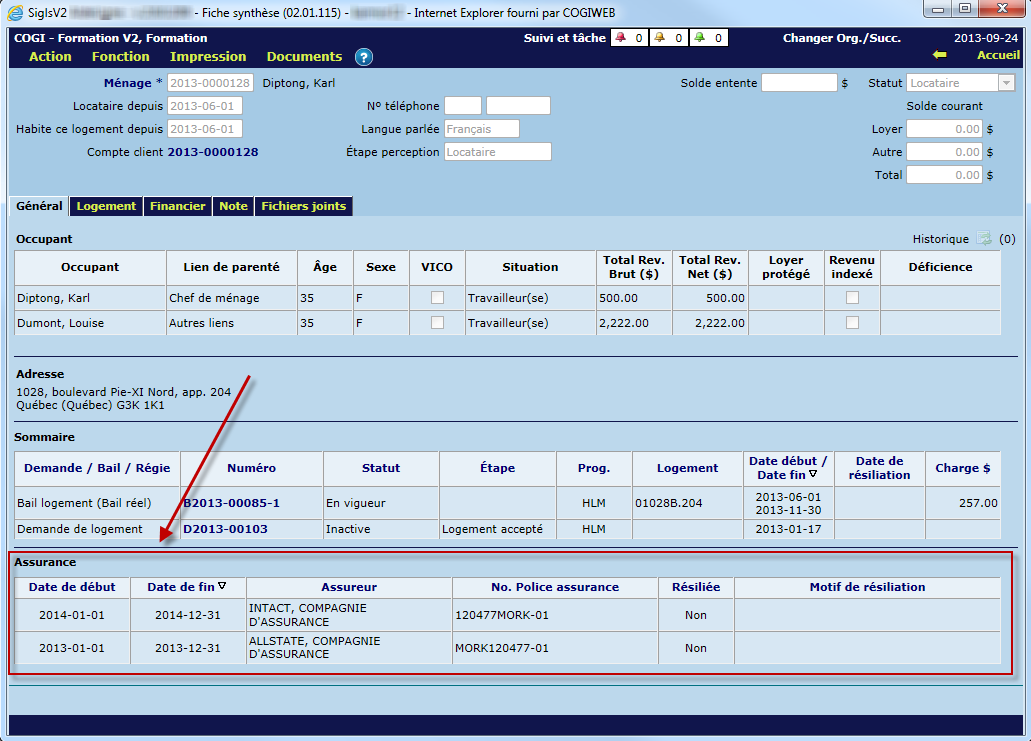Click the yellow bell task indicator
The width and height of the screenshot is (1031, 741).
click(660, 38)
